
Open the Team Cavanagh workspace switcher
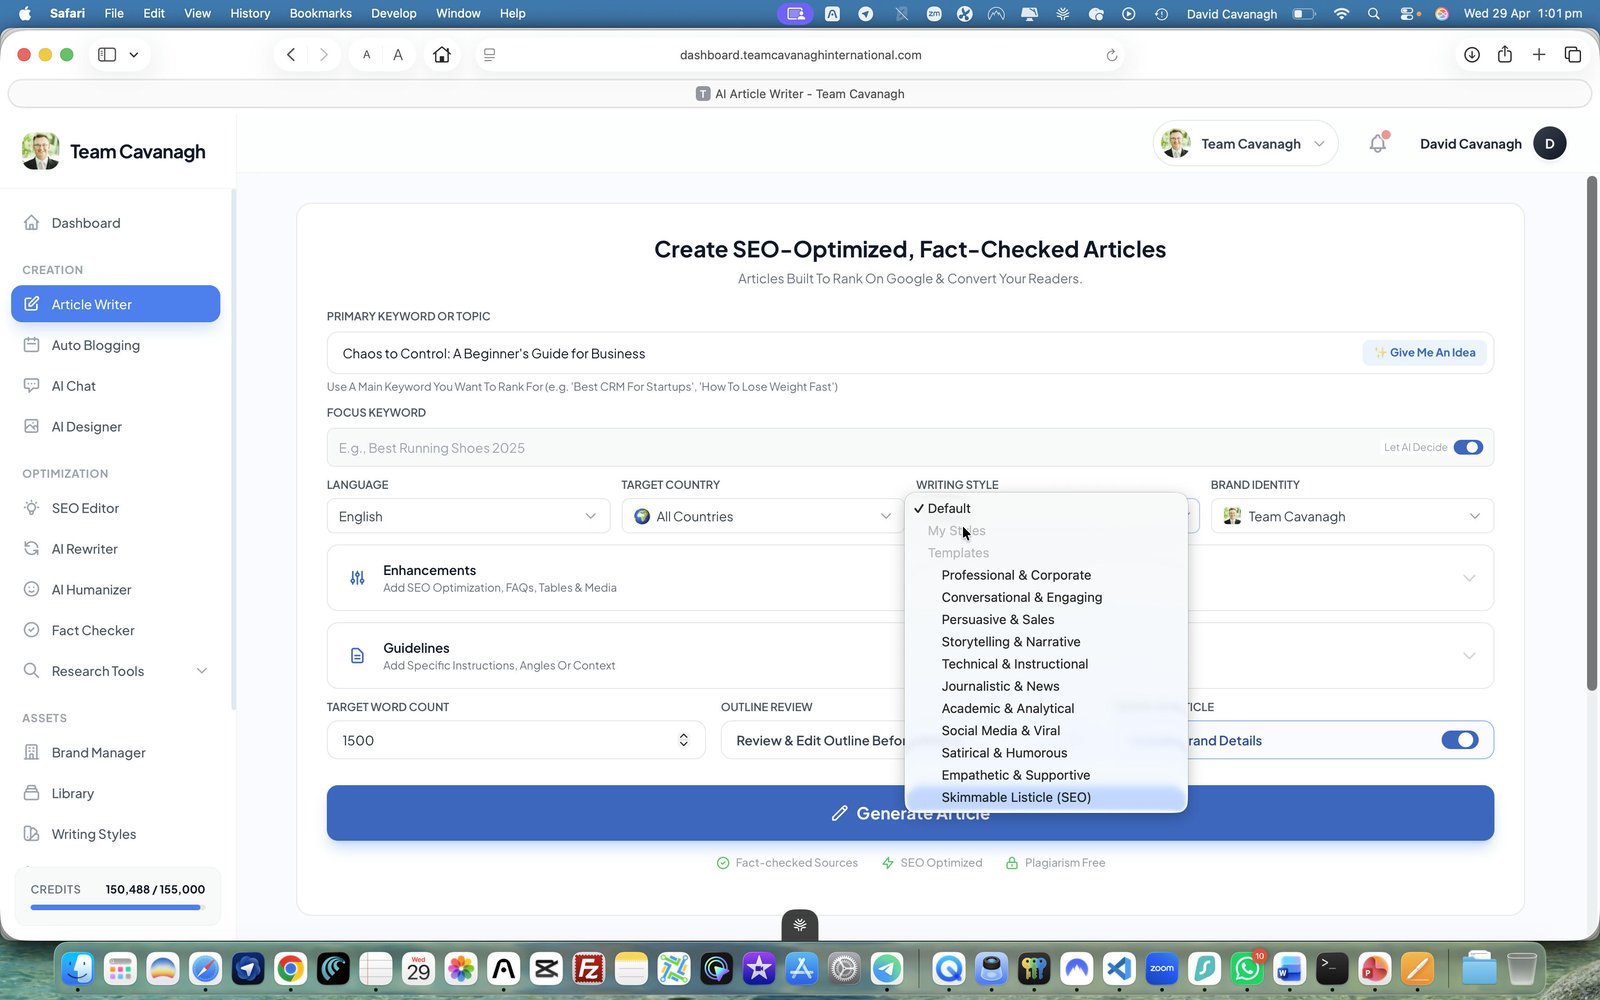[1245, 143]
